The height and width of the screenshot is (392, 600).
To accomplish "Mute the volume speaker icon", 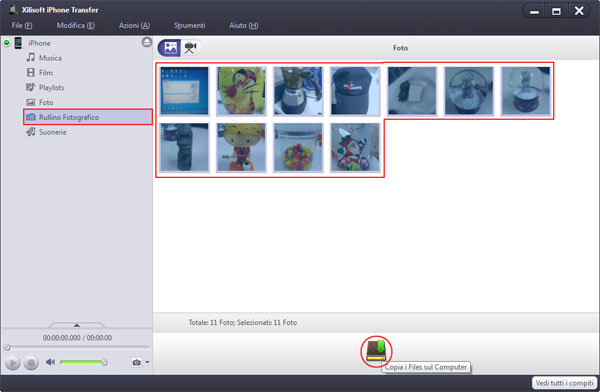I will [51, 362].
